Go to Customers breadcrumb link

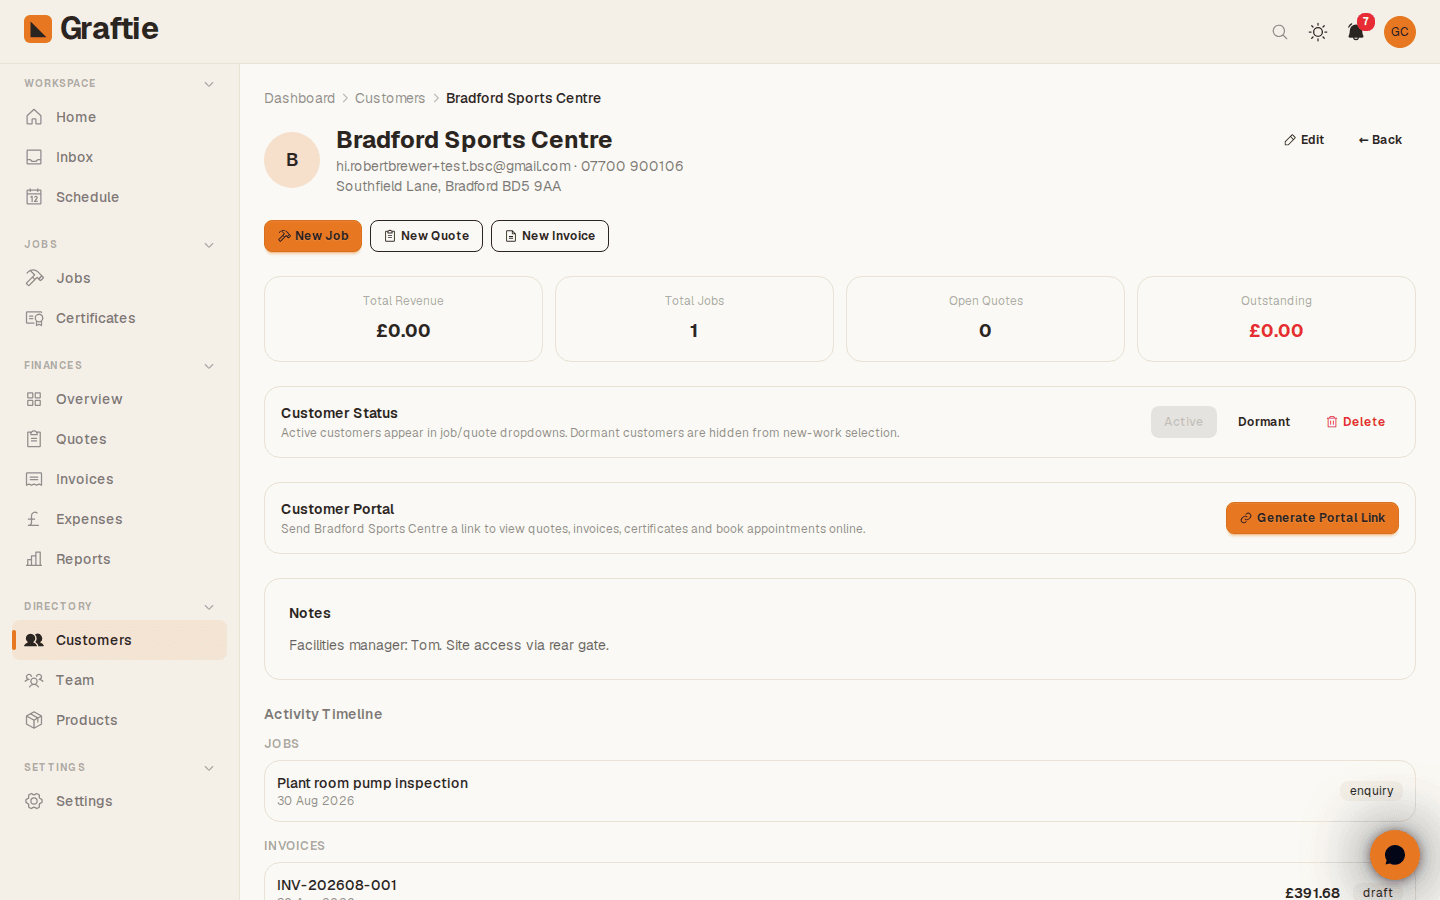point(390,98)
